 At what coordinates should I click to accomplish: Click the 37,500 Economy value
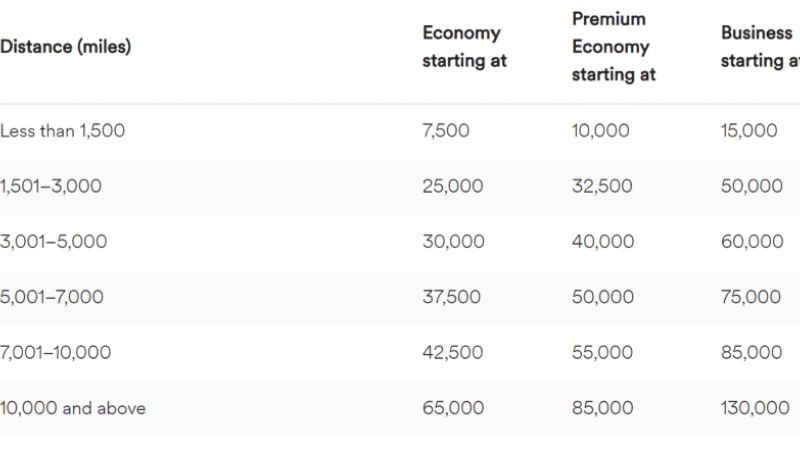(451, 297)
